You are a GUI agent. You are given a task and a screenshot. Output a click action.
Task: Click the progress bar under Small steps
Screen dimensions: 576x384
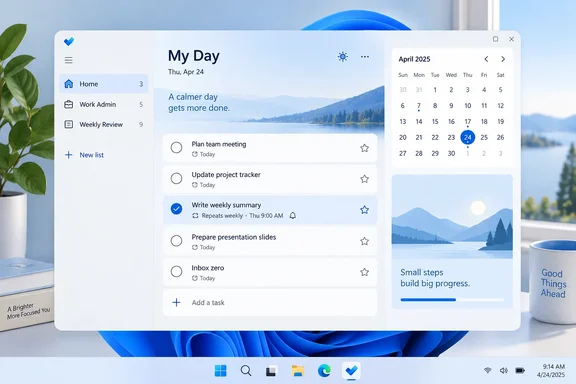pos(452,300)
